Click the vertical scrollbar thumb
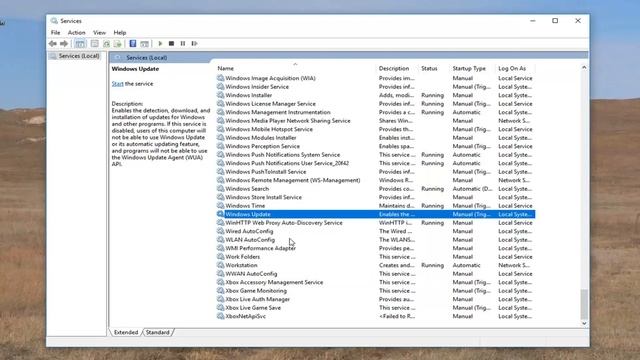This screenshot has height=360, width=640. click(584, 304)
